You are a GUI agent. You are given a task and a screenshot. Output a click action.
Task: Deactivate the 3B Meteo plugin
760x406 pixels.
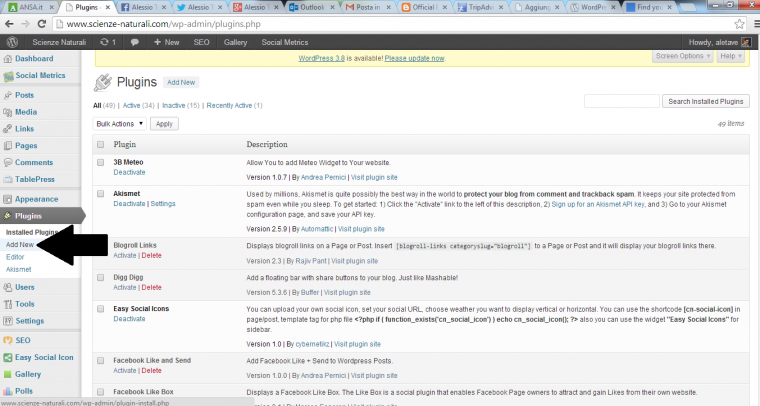(129, 172)
